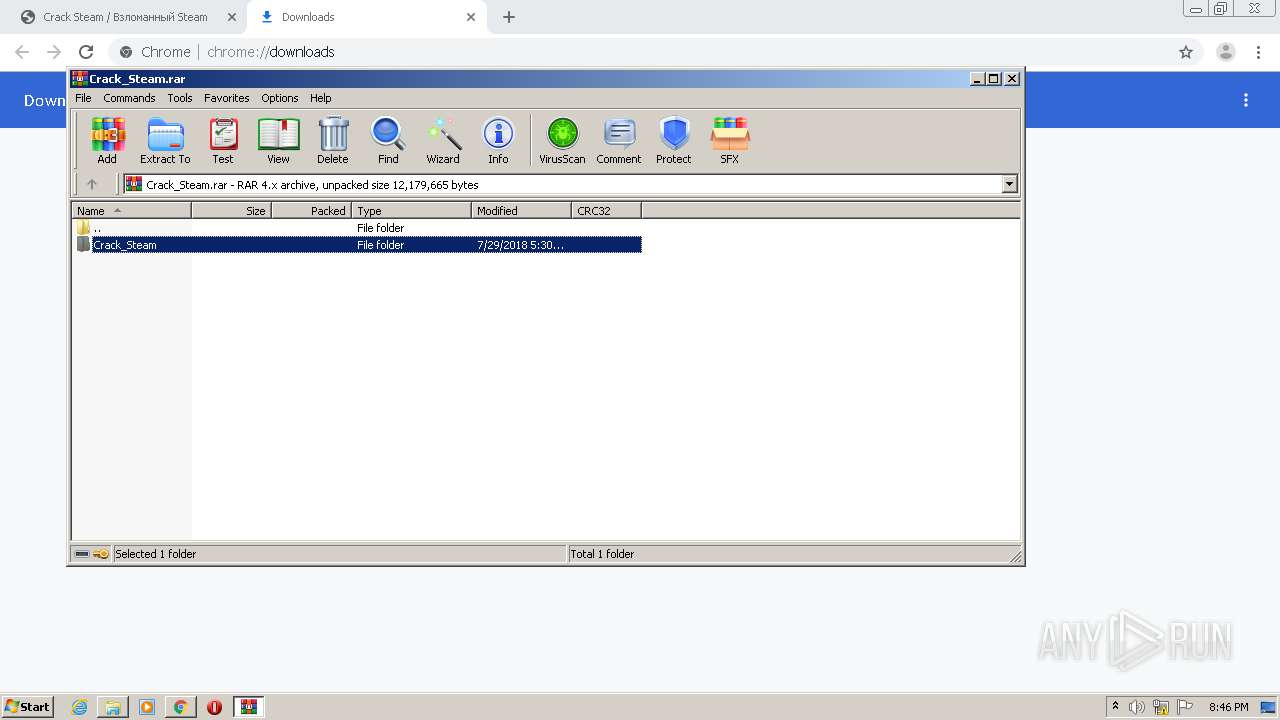Open the Favorites menu

(227, 98)
